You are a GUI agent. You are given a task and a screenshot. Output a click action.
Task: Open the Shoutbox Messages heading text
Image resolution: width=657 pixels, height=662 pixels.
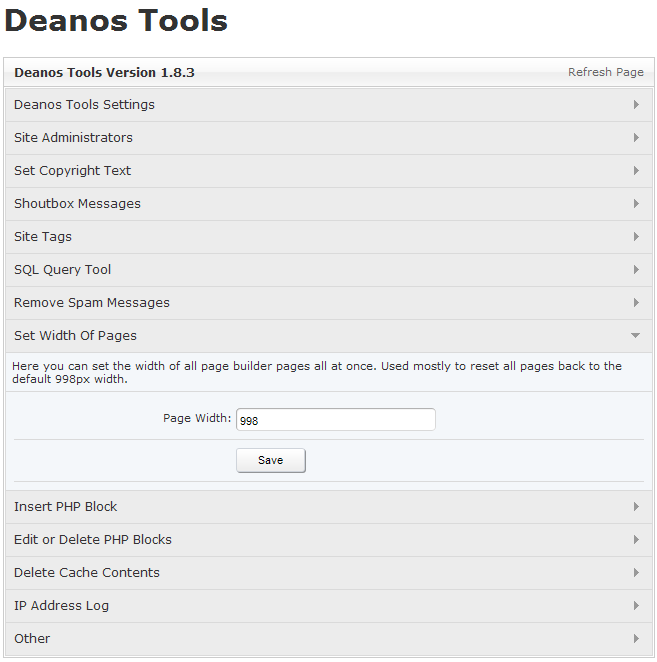(x=77, y=204)
